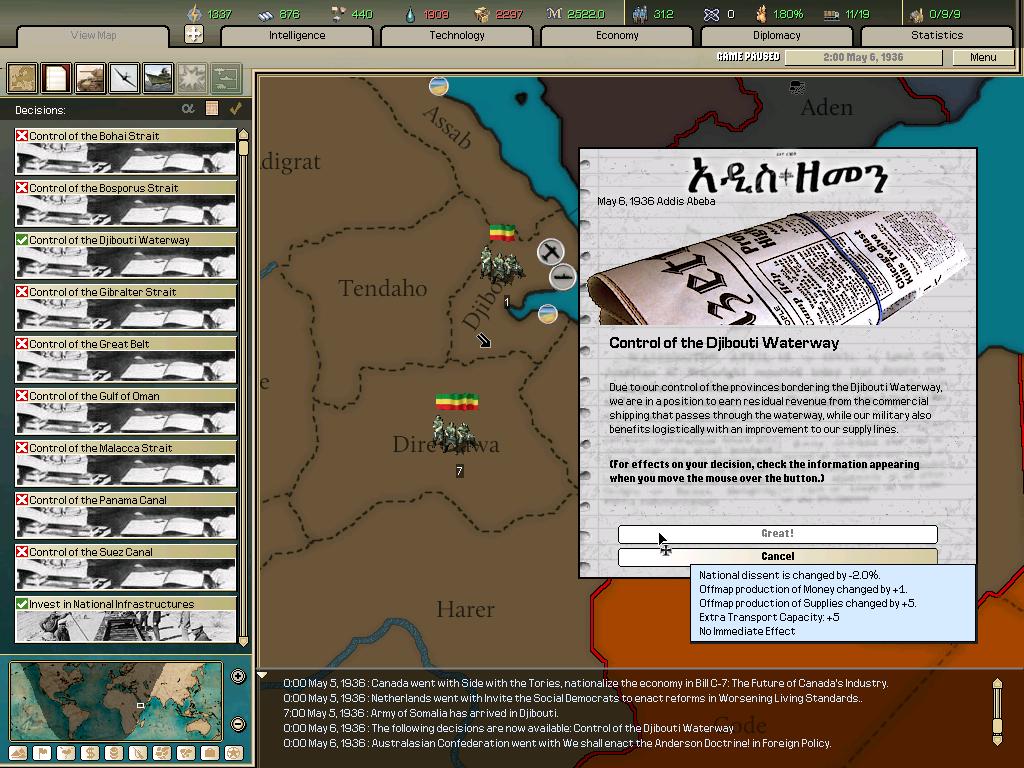Click the transport capacity truck icon
This screenshot has width=1024, height=768.
click(831, 14)
